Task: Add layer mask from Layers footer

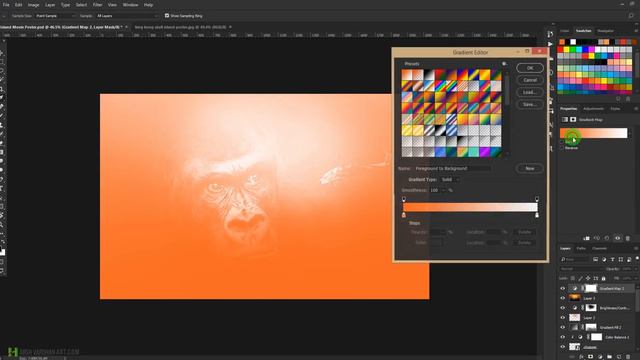Action: point(591,357)
